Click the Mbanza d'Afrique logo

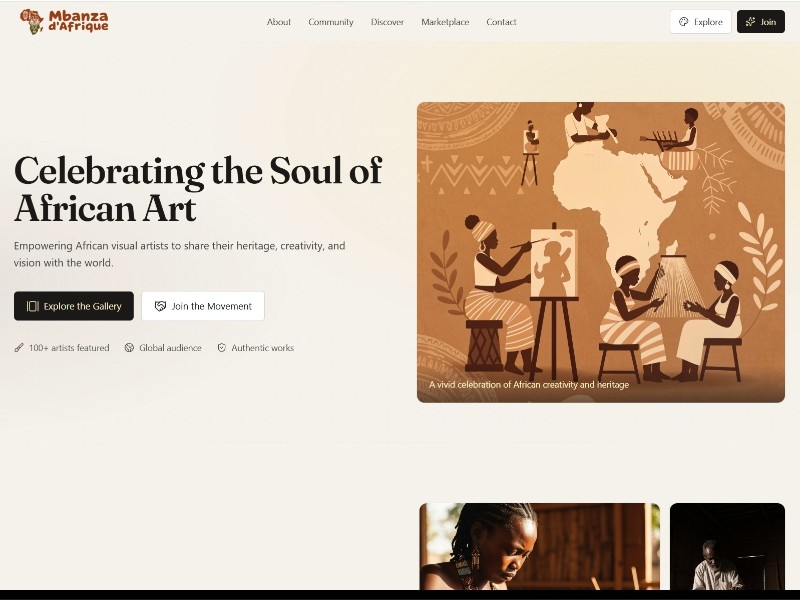pos(64,21)
